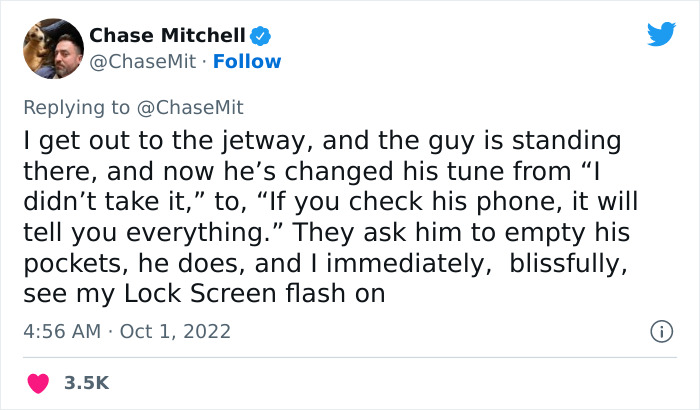This screenshot has height=410, width=700.
Task: Click the 4:56 AM timestamp
Action: 60,331
